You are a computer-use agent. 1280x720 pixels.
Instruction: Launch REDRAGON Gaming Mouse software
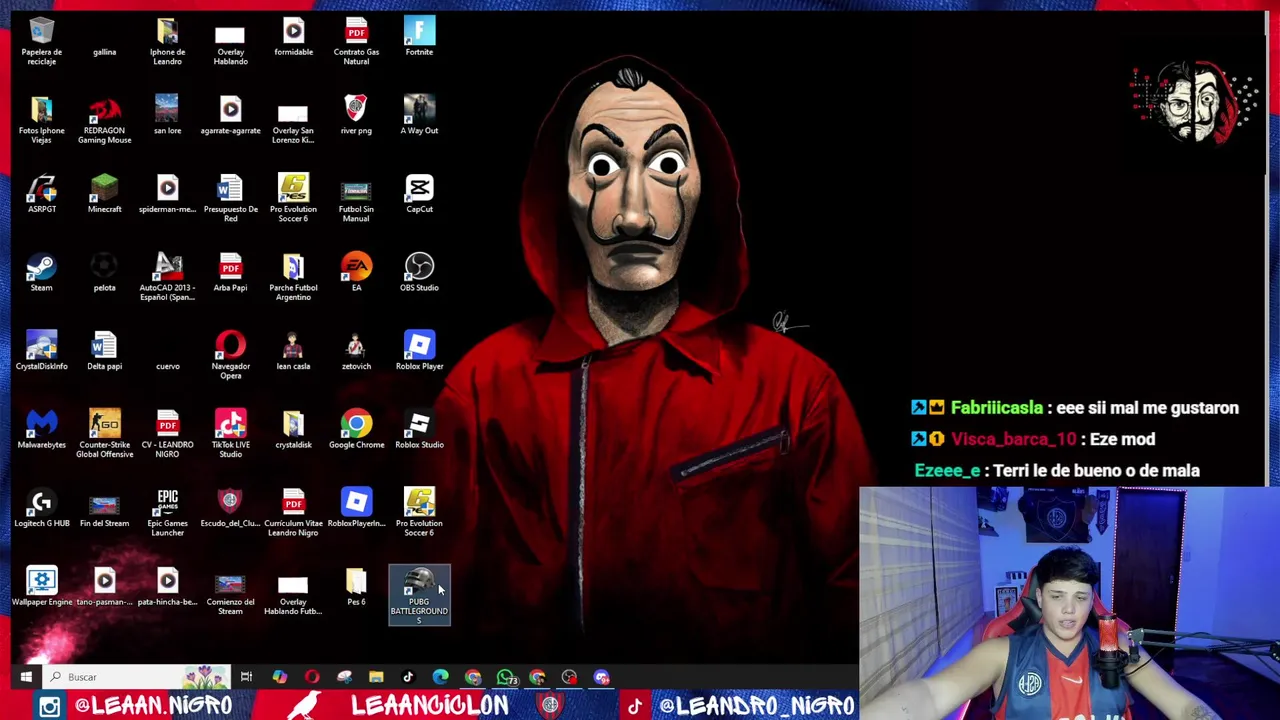104,120
